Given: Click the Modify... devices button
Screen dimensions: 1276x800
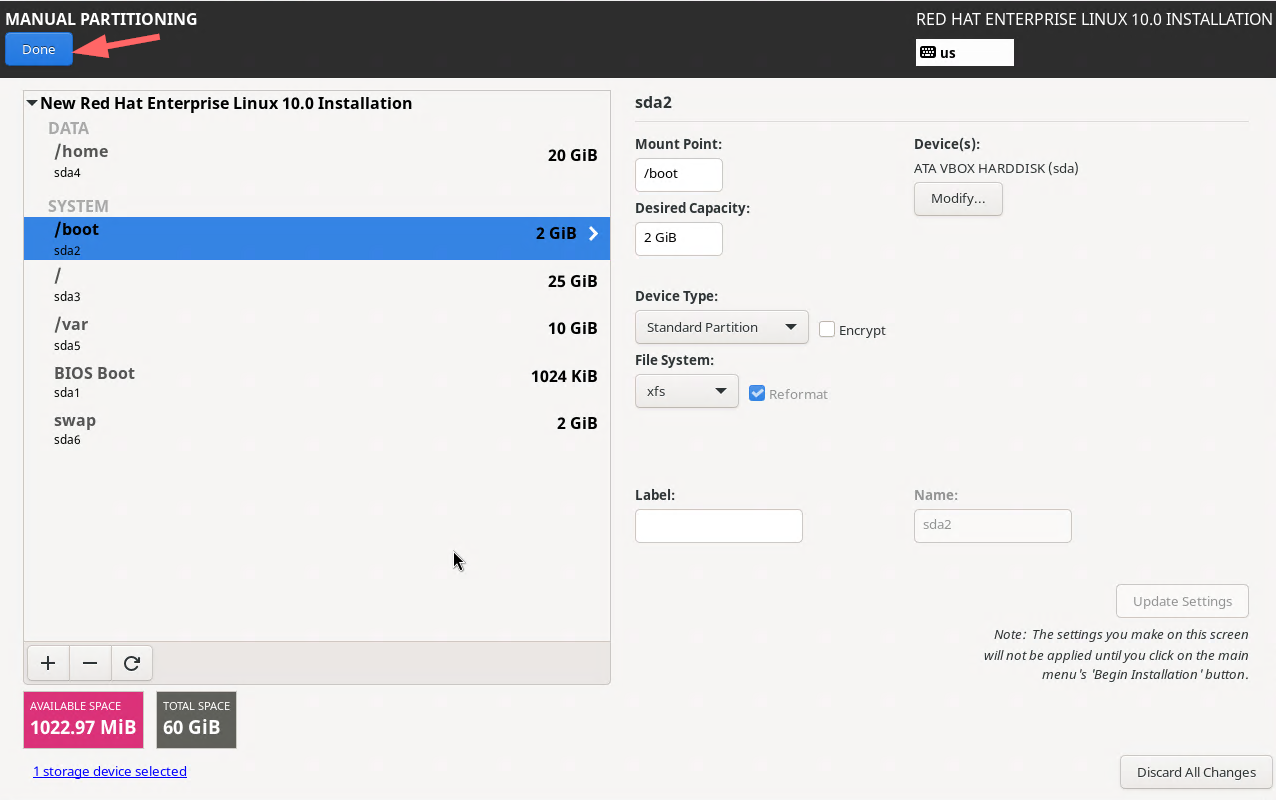Looking at the screenshot, I should (x=958, y=198).
